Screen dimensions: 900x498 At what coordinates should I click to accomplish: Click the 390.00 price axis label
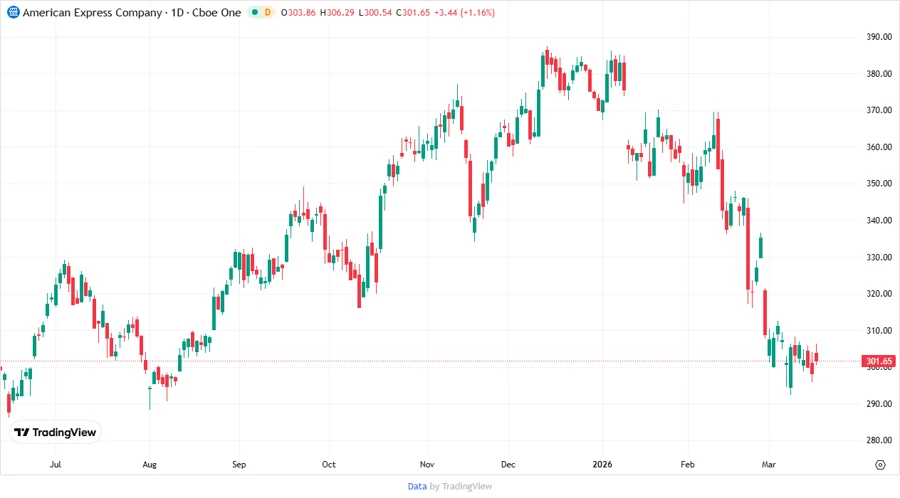pos(879,37)
